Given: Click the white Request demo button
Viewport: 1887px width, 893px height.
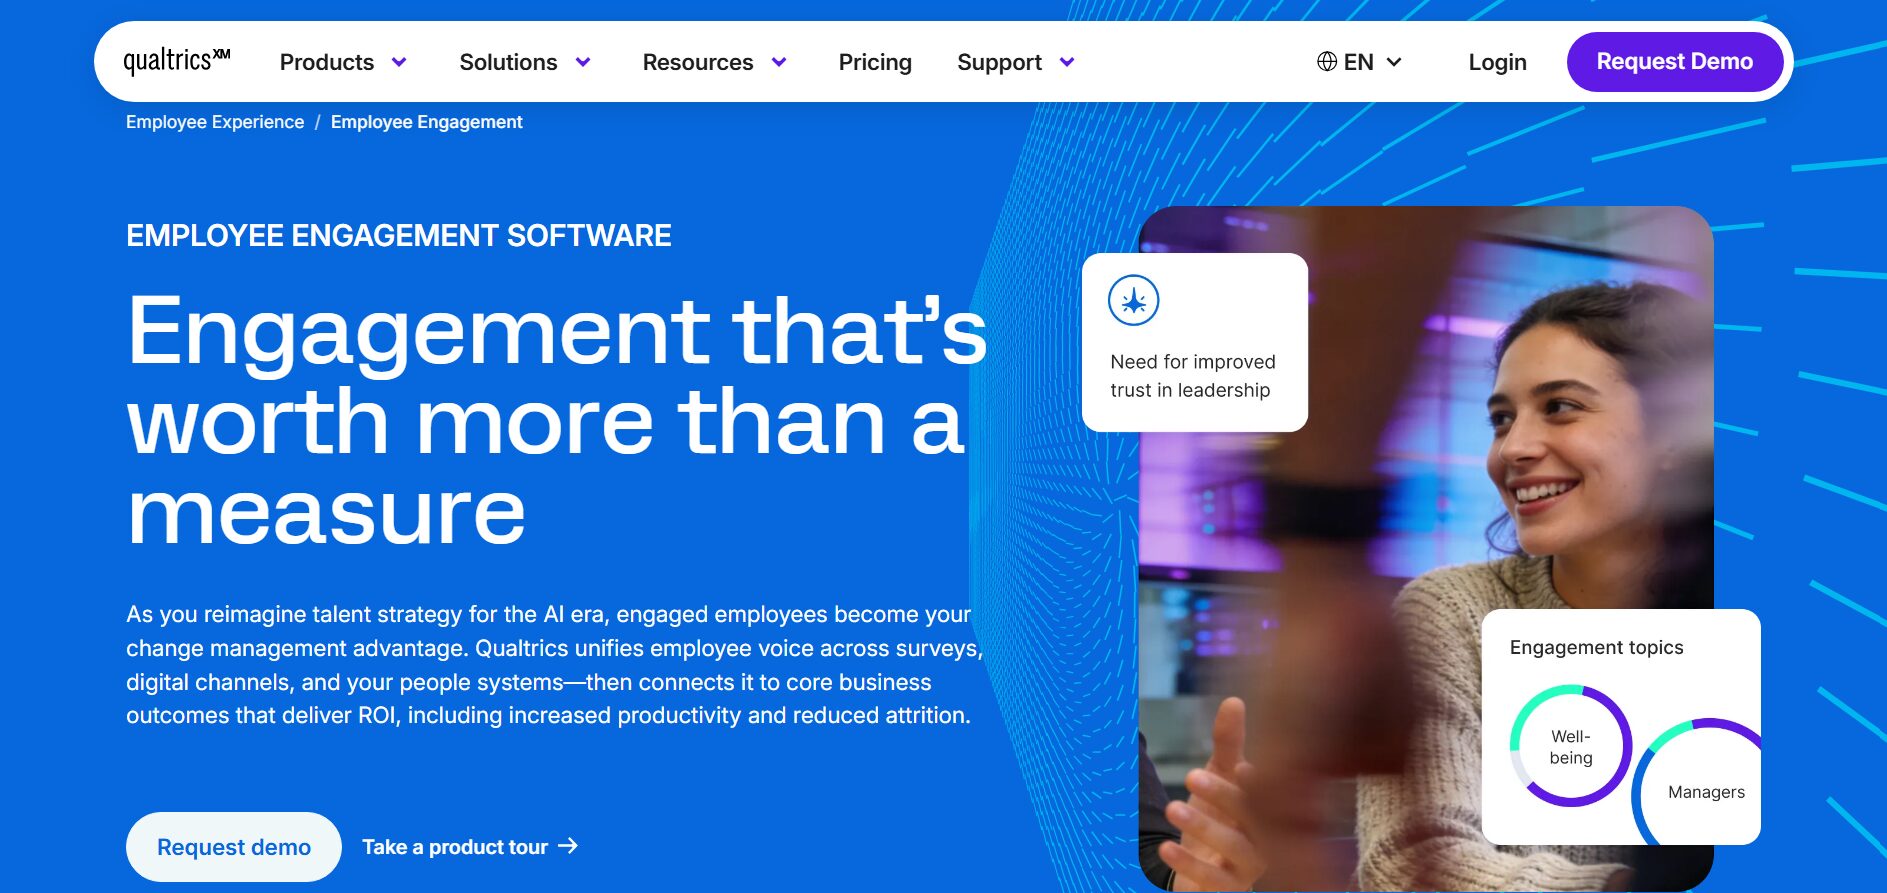Looking at the screenshot, I should click(x=234, y=847).
